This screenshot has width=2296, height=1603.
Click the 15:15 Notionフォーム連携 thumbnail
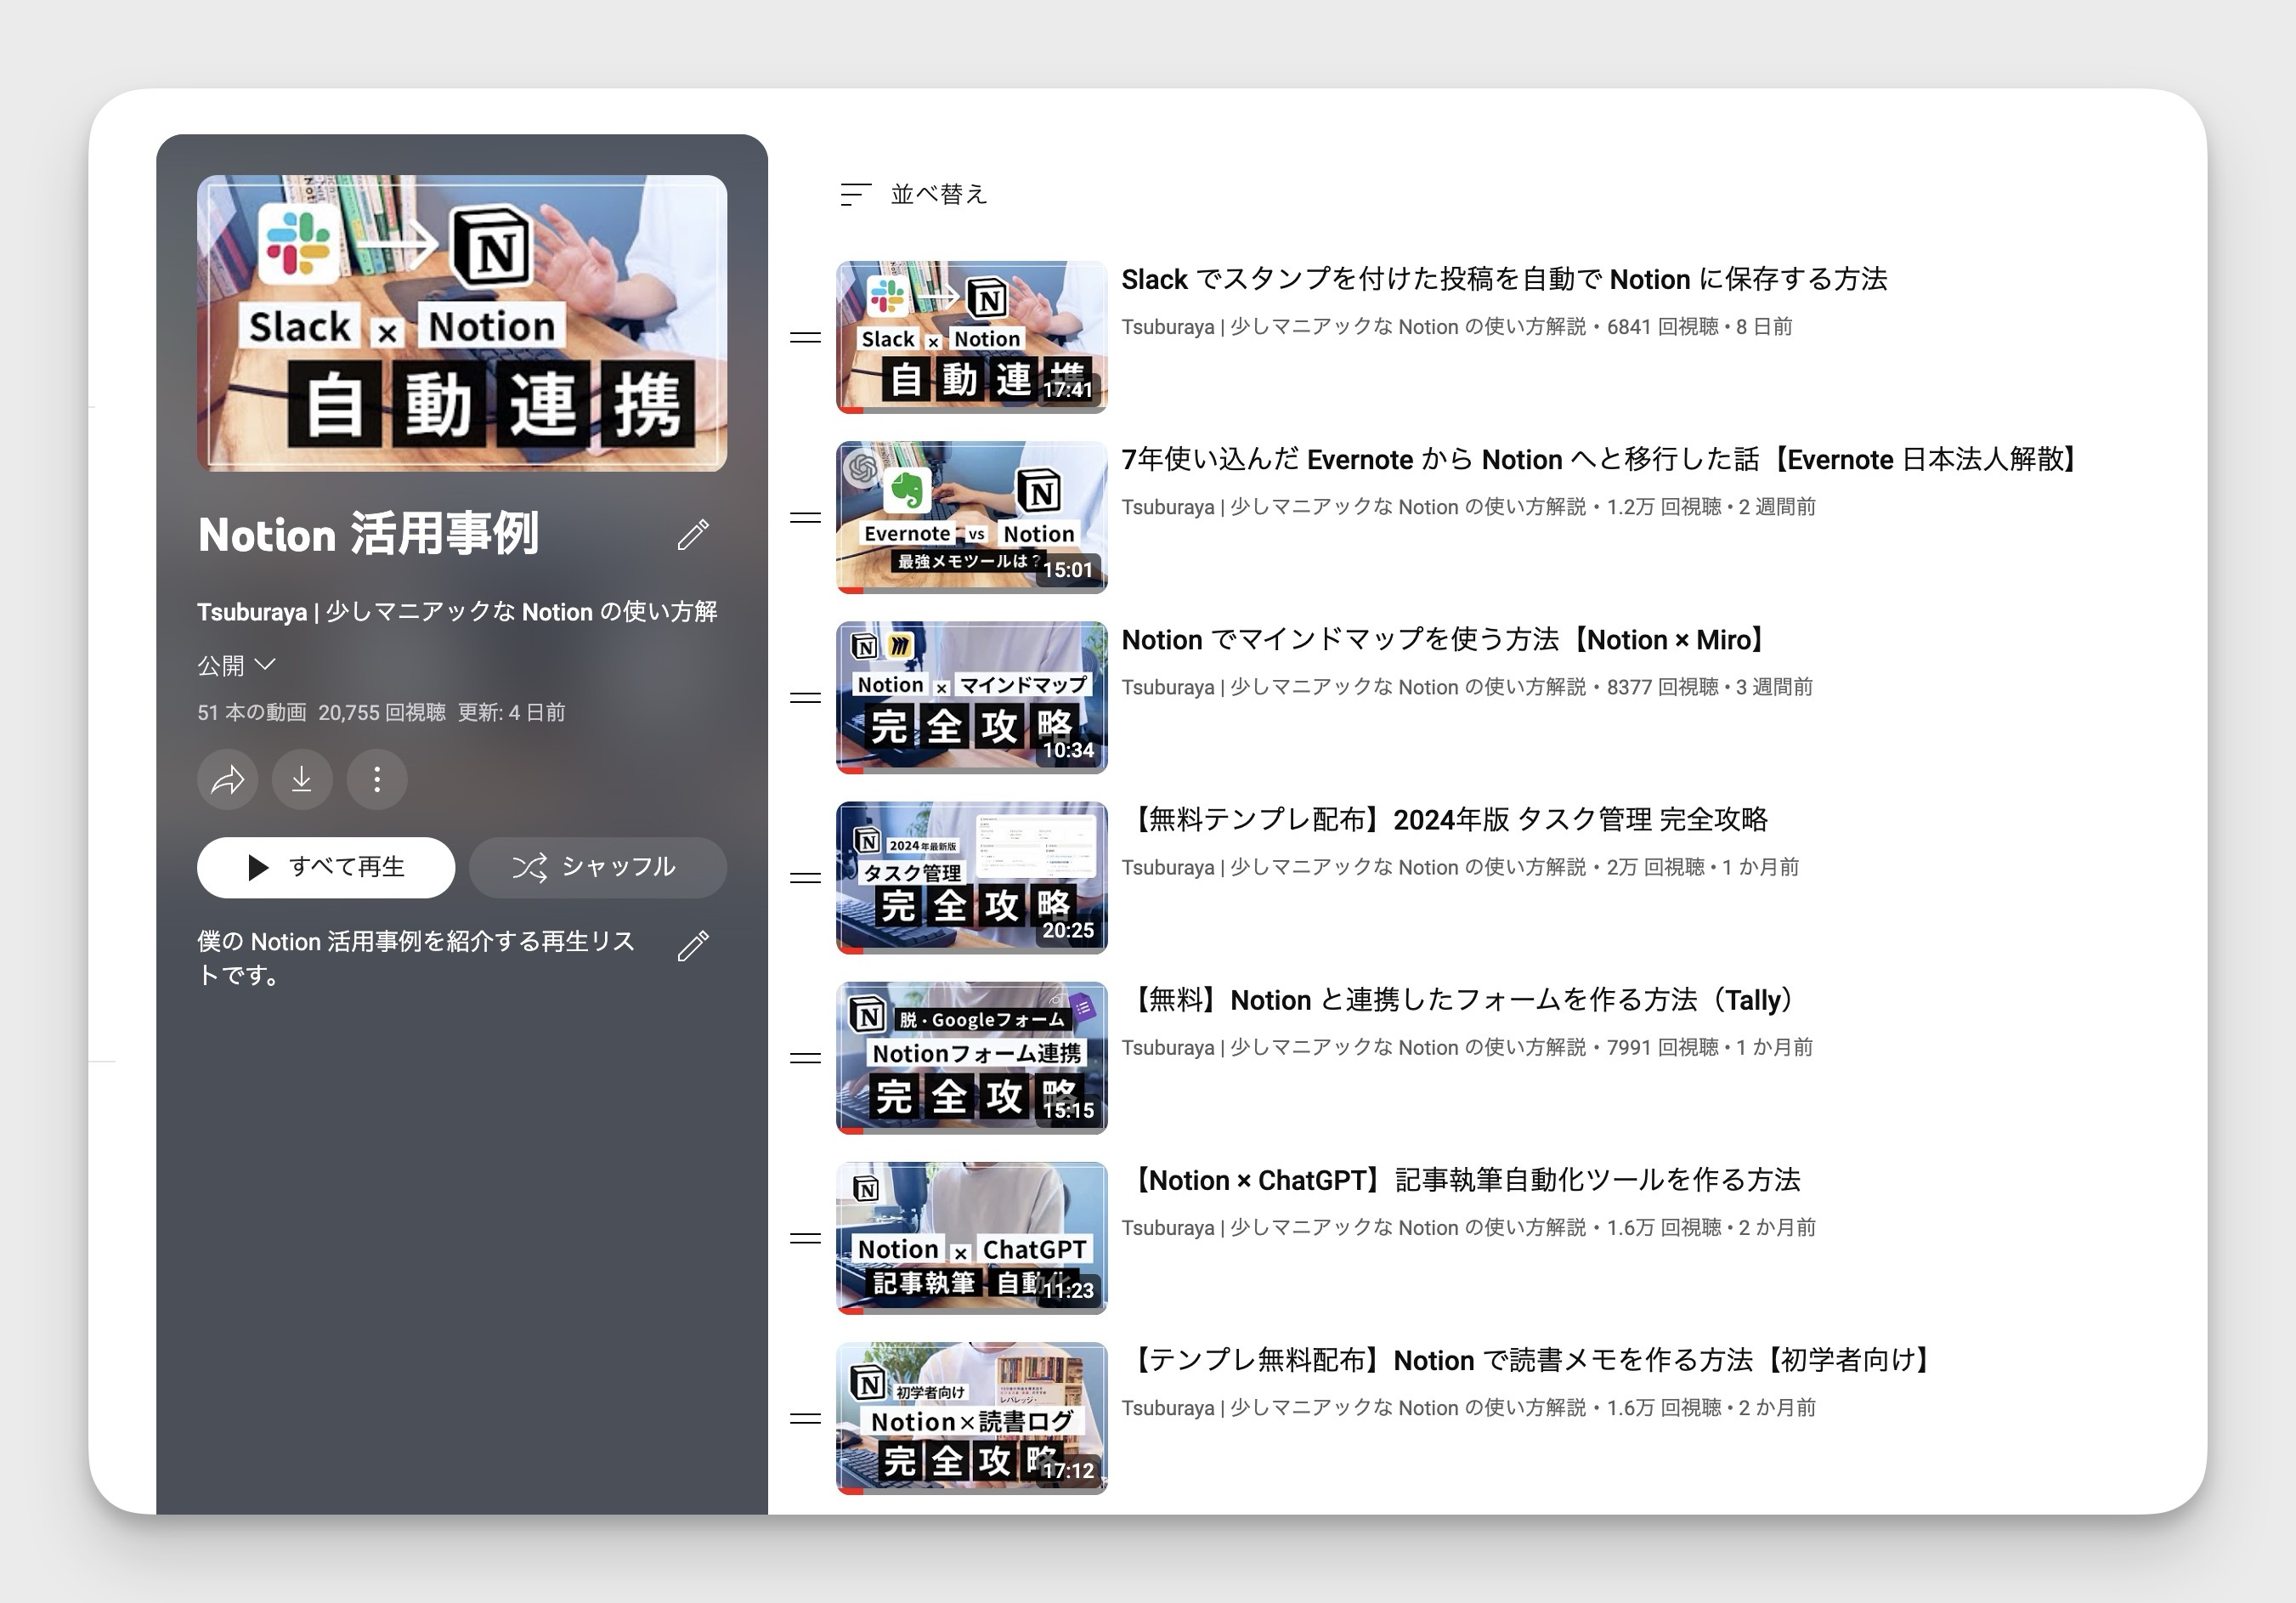pyautogui.click(x=972, y=1057)
